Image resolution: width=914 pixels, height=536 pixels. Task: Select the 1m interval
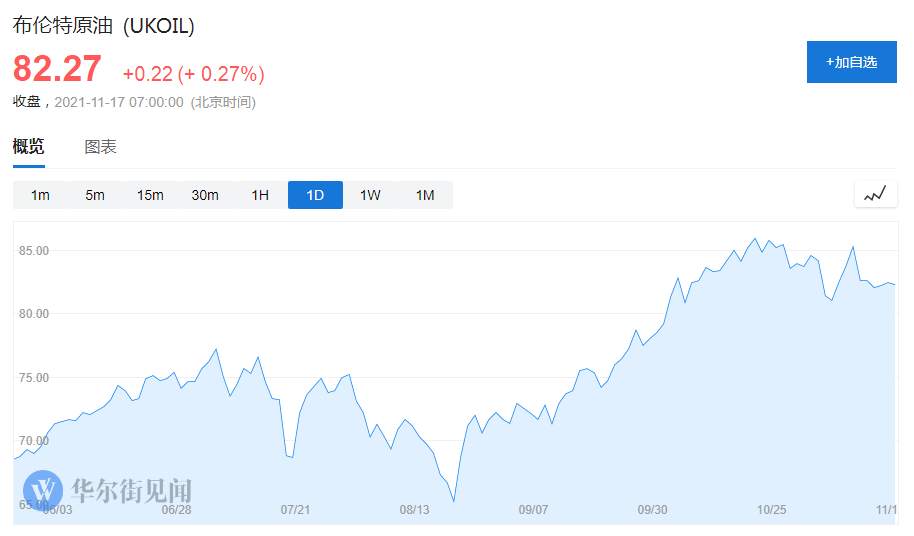[40, 195]
